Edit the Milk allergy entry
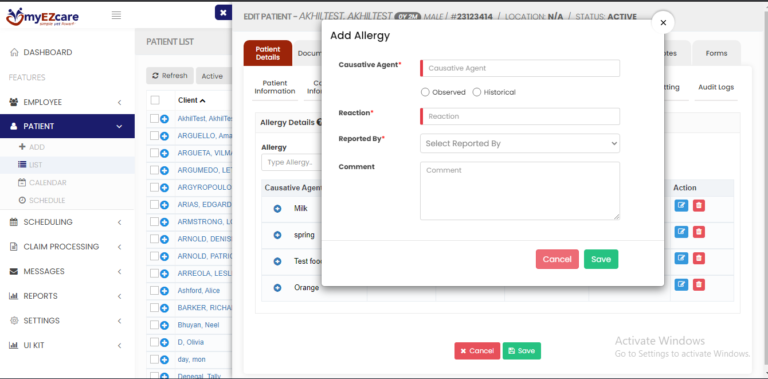This screenshot has width=768, height=379. 681,205
